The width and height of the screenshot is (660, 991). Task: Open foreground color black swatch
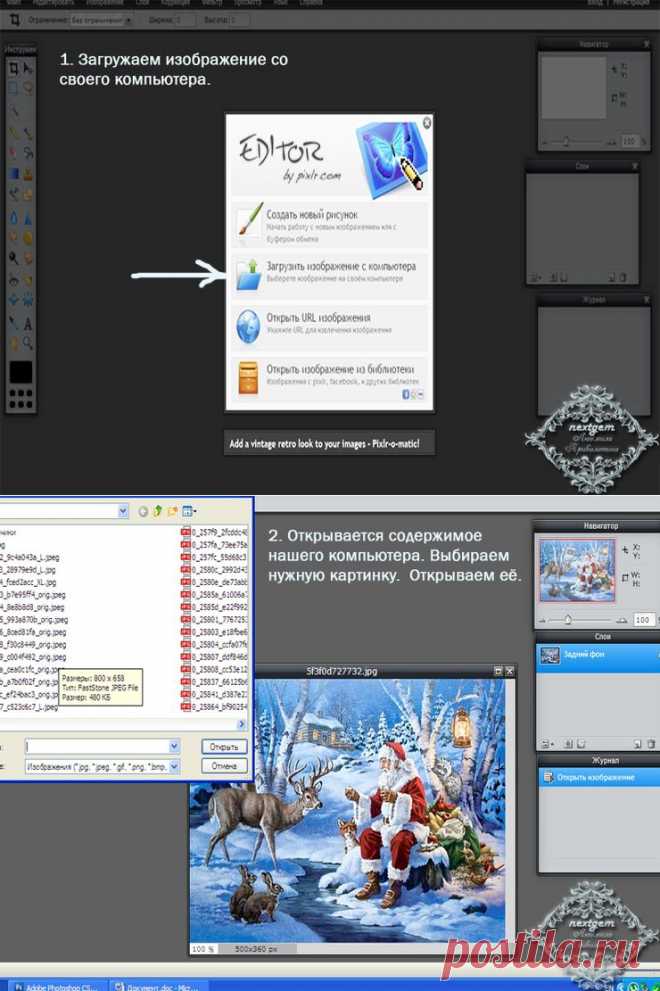(20, 372)
